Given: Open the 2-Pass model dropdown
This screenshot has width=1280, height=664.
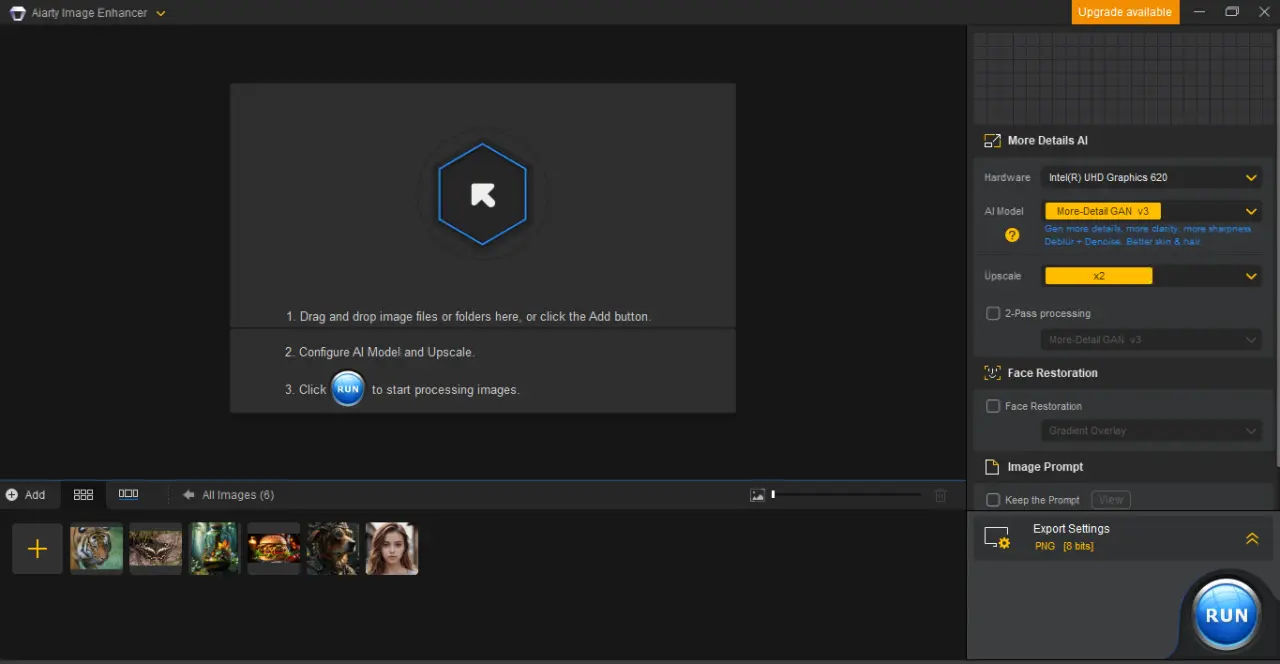Looking at the screenshot, I should point(1151,340).
